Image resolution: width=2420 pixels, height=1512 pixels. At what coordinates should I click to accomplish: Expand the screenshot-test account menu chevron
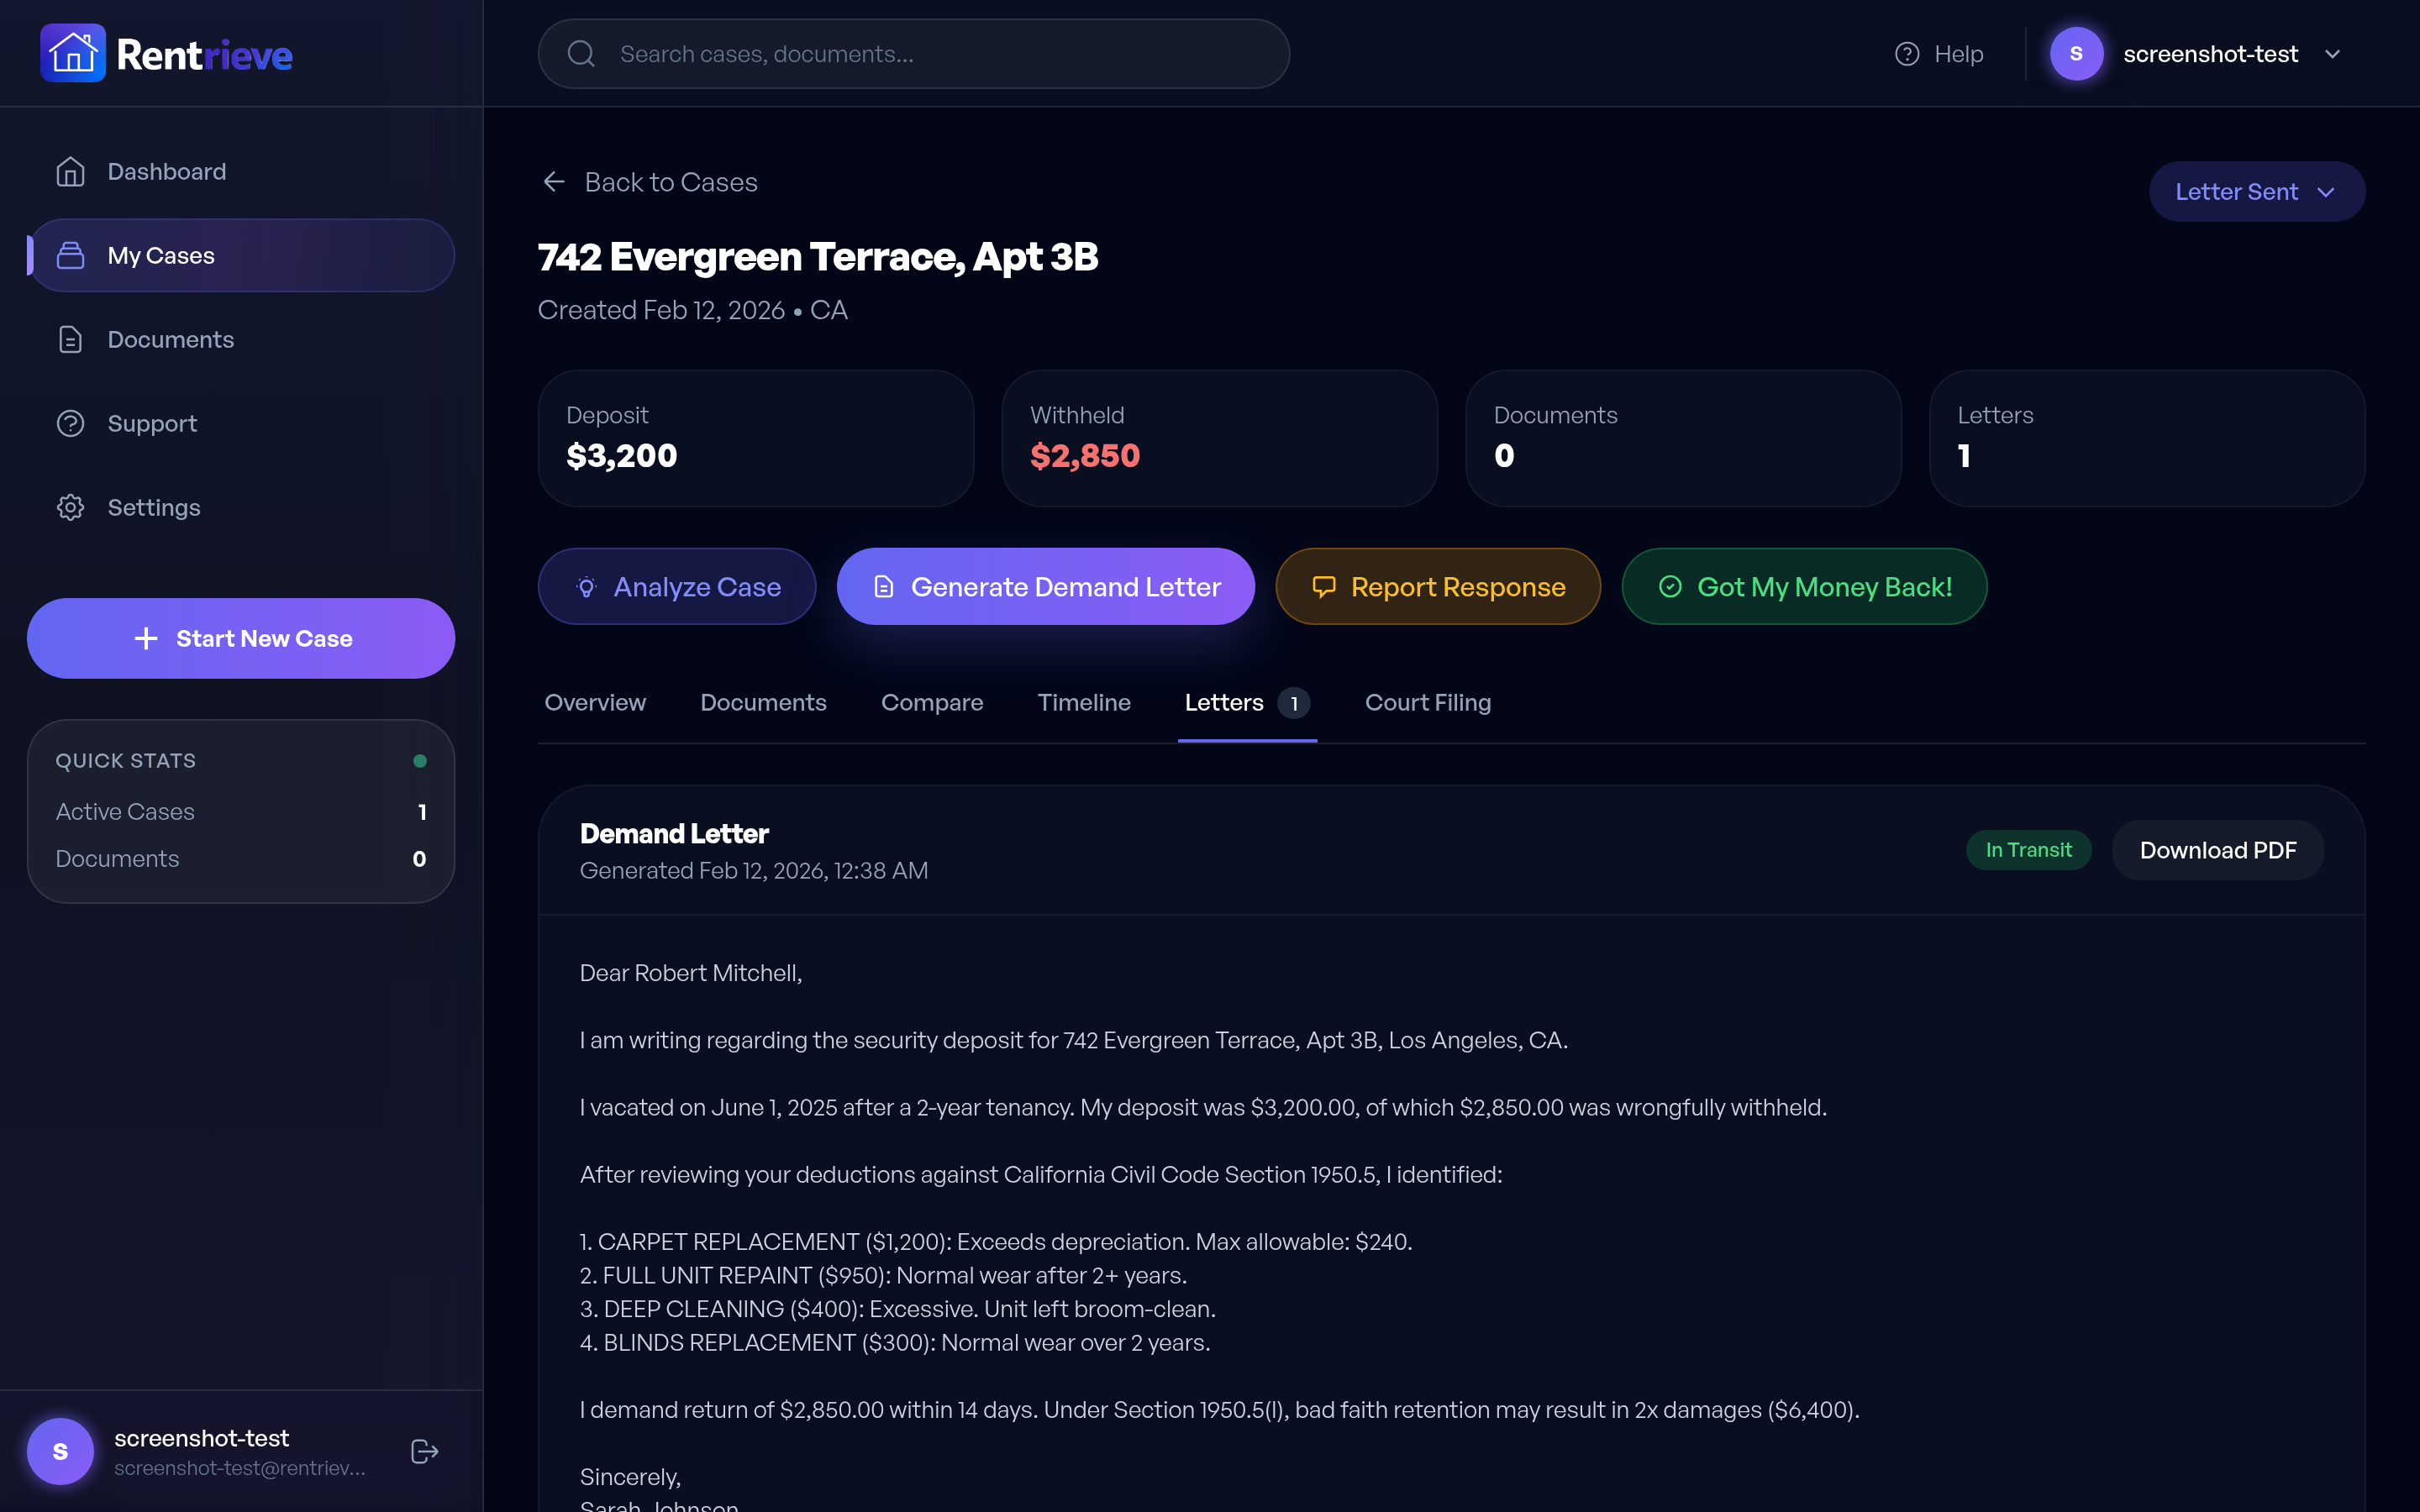pos(2333,53)
